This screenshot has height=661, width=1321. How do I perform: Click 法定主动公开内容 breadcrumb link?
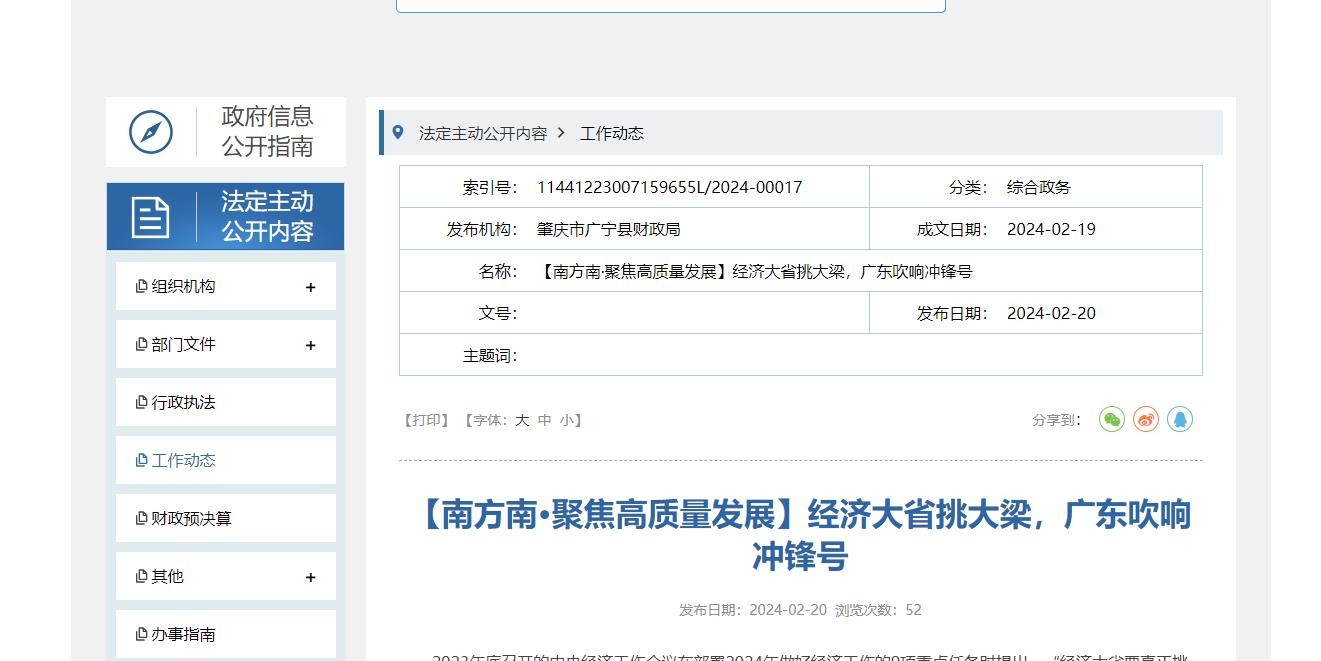click(x=483, y=133)
